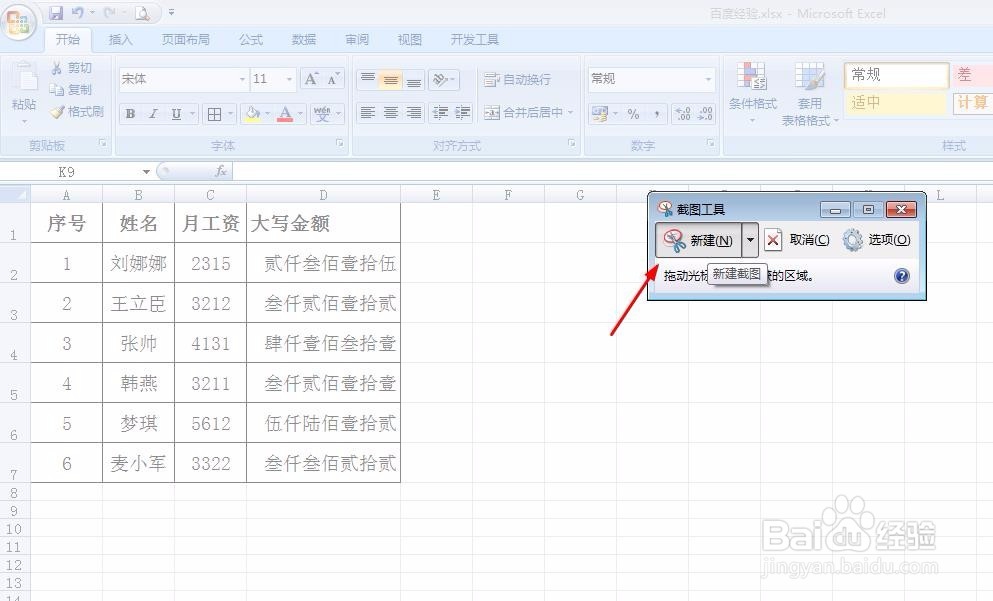Open number format dropdown 常规
Image resolution: width=993 pixels, height=601 pixels.
(x=708, y=79)
